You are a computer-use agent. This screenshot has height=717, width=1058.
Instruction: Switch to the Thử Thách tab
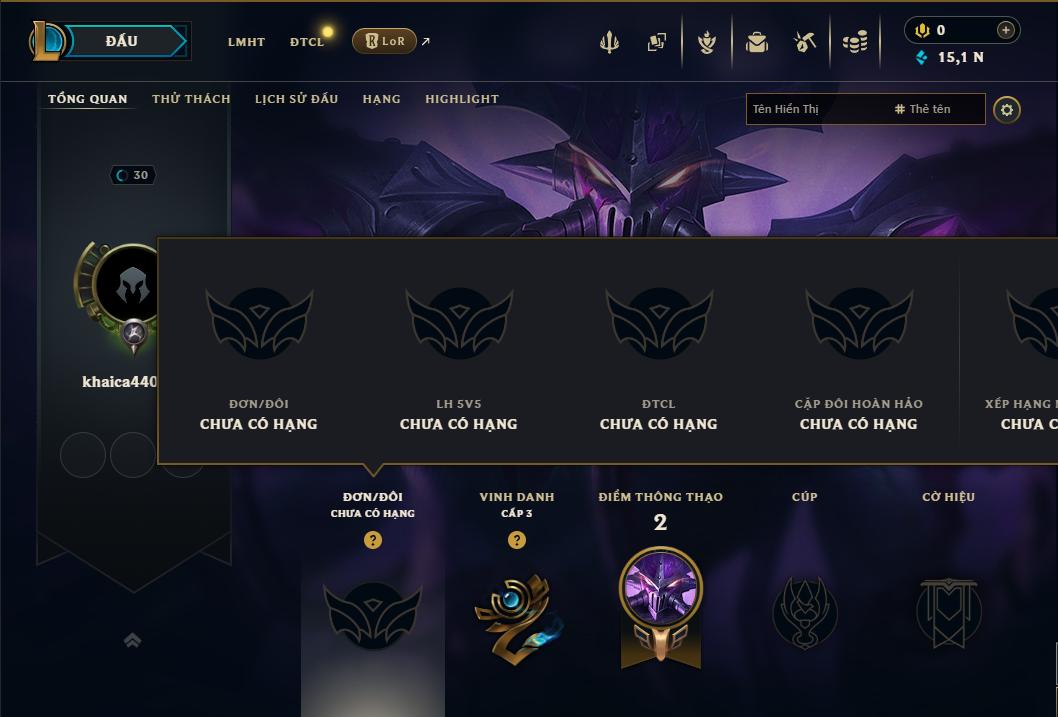click(x=191, y=99)
